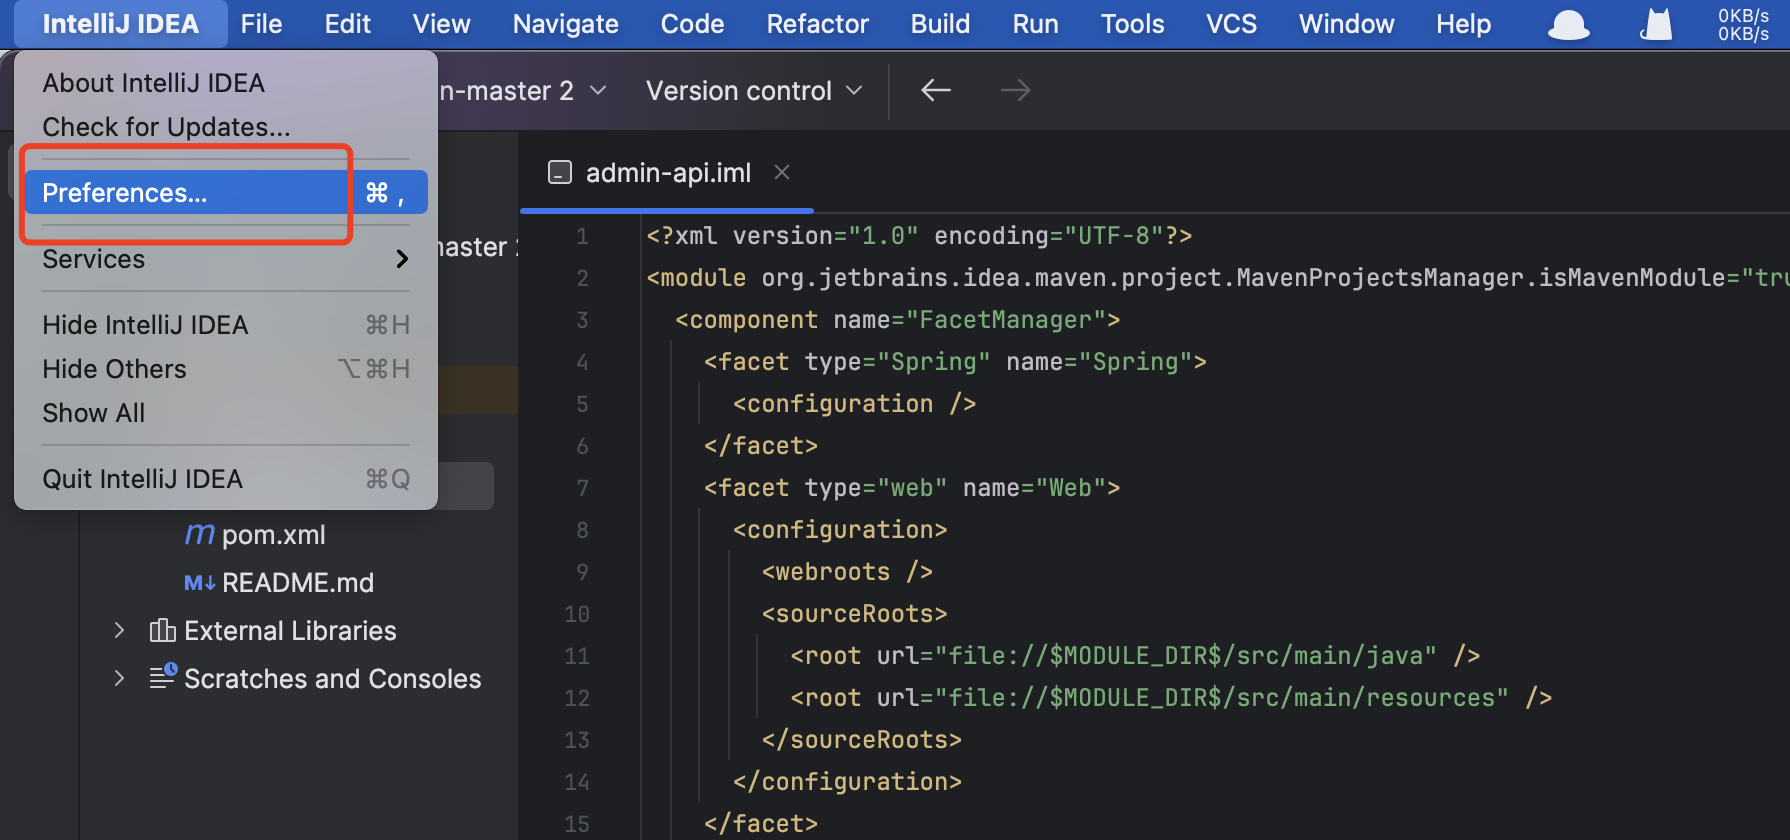Click the cat icon in macOS menu bar

tap(1656, 25)
